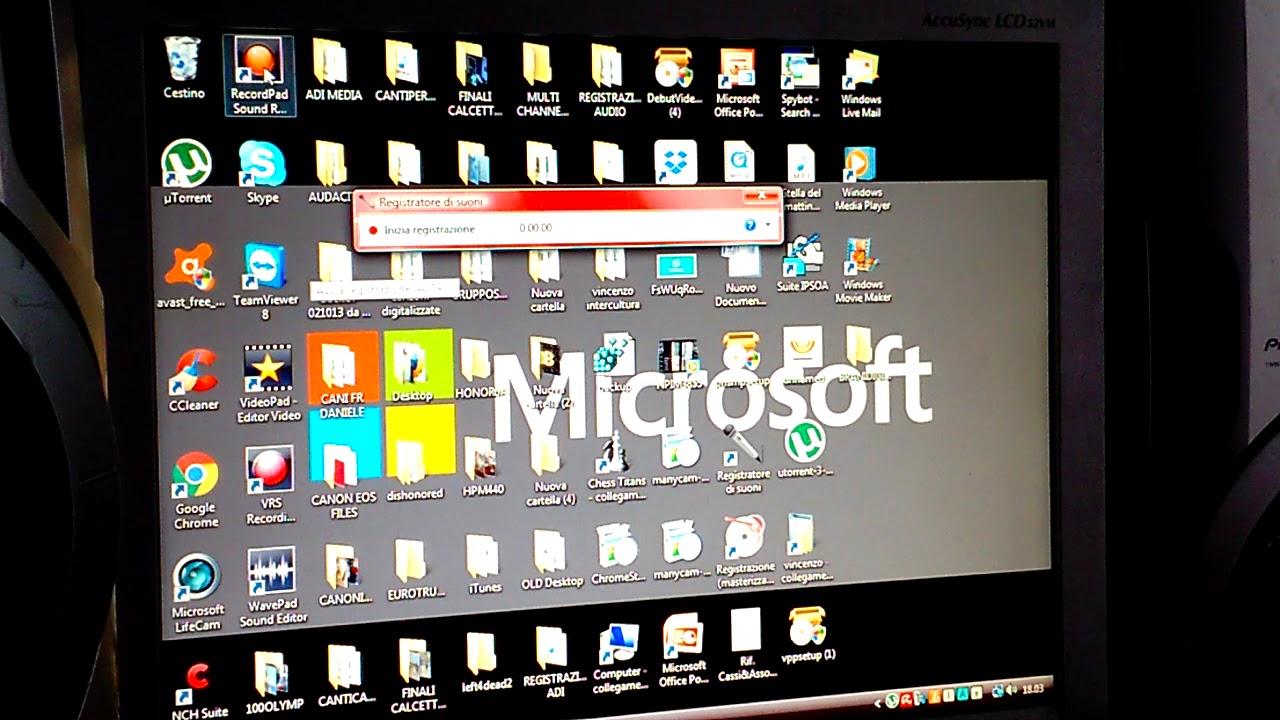
Task: Select the Dropbox shortcut icon
Action: [675, 161]
